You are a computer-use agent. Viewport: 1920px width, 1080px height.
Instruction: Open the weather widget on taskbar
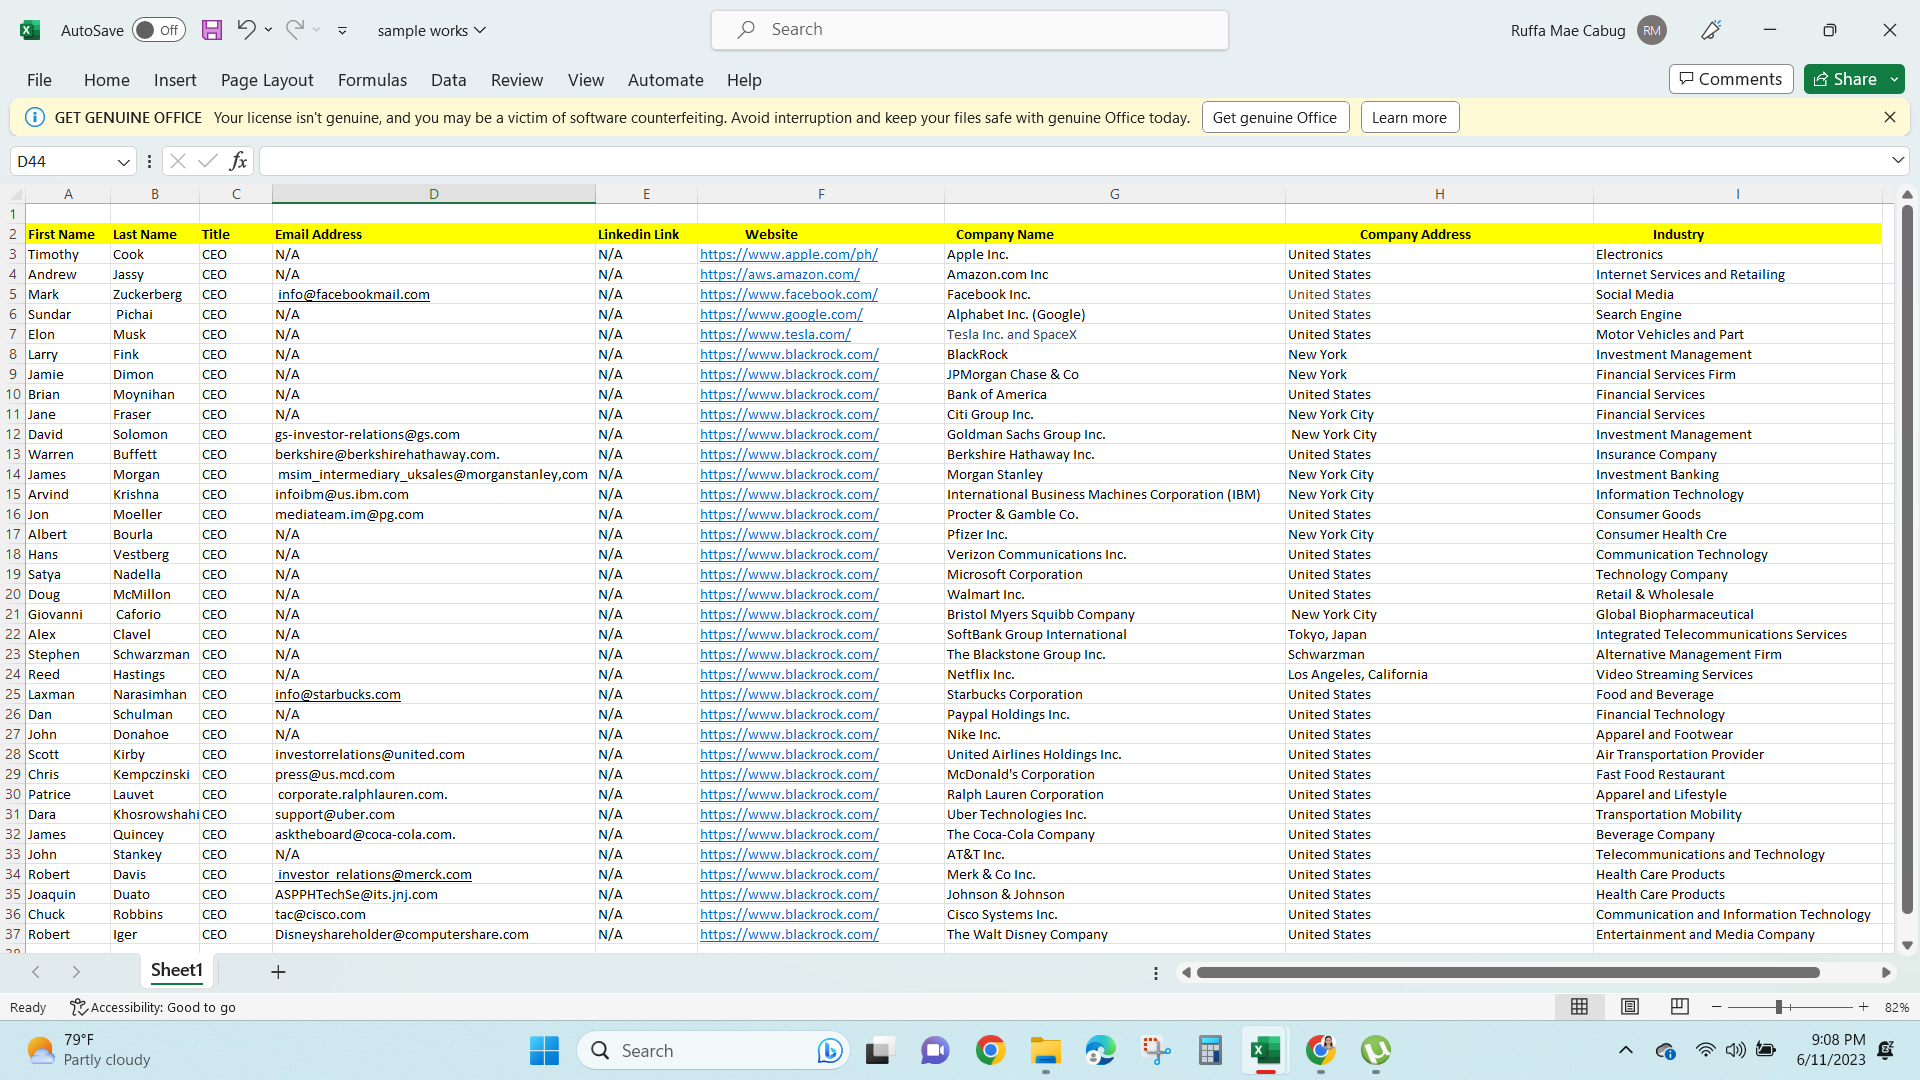[x=88, y=1050]
